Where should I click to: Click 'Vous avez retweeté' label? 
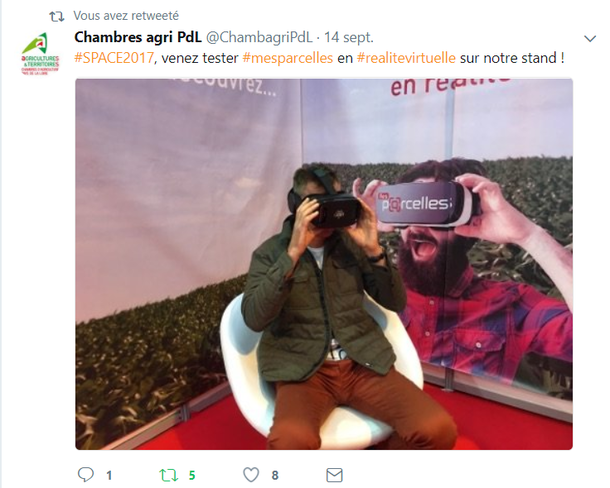[x=126, y=16]
